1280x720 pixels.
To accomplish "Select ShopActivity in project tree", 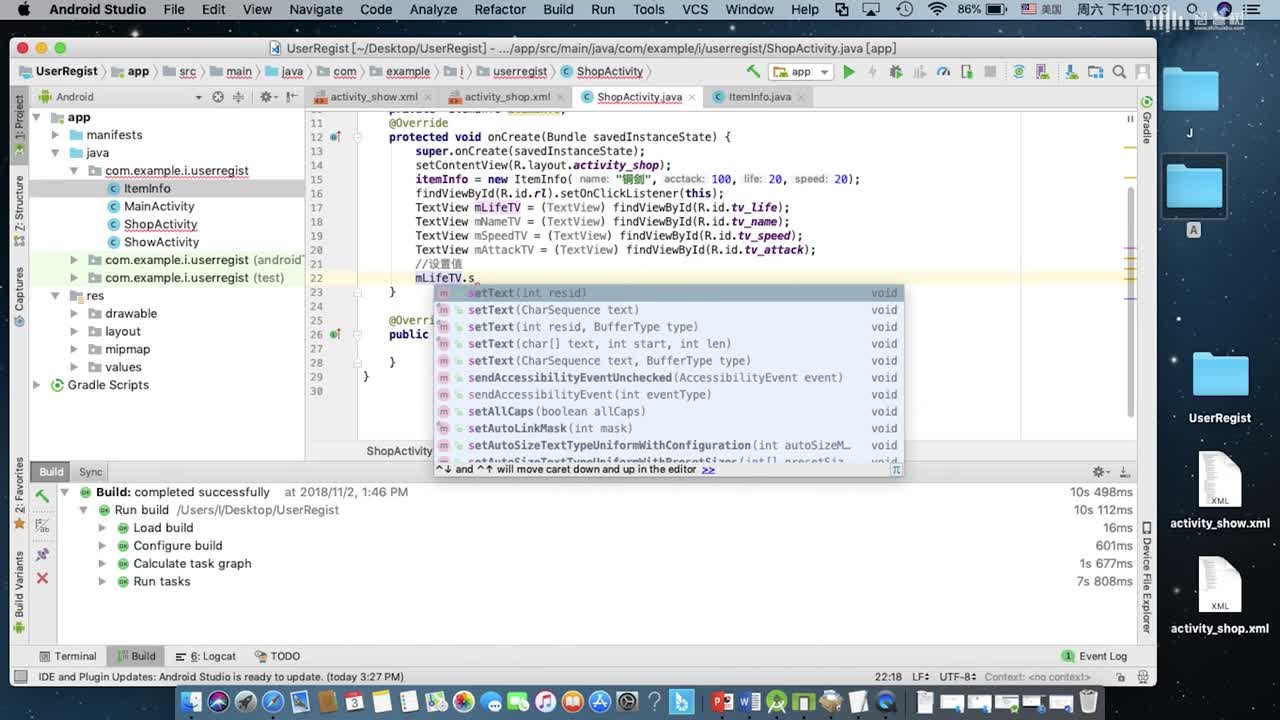I will [160, 224].
